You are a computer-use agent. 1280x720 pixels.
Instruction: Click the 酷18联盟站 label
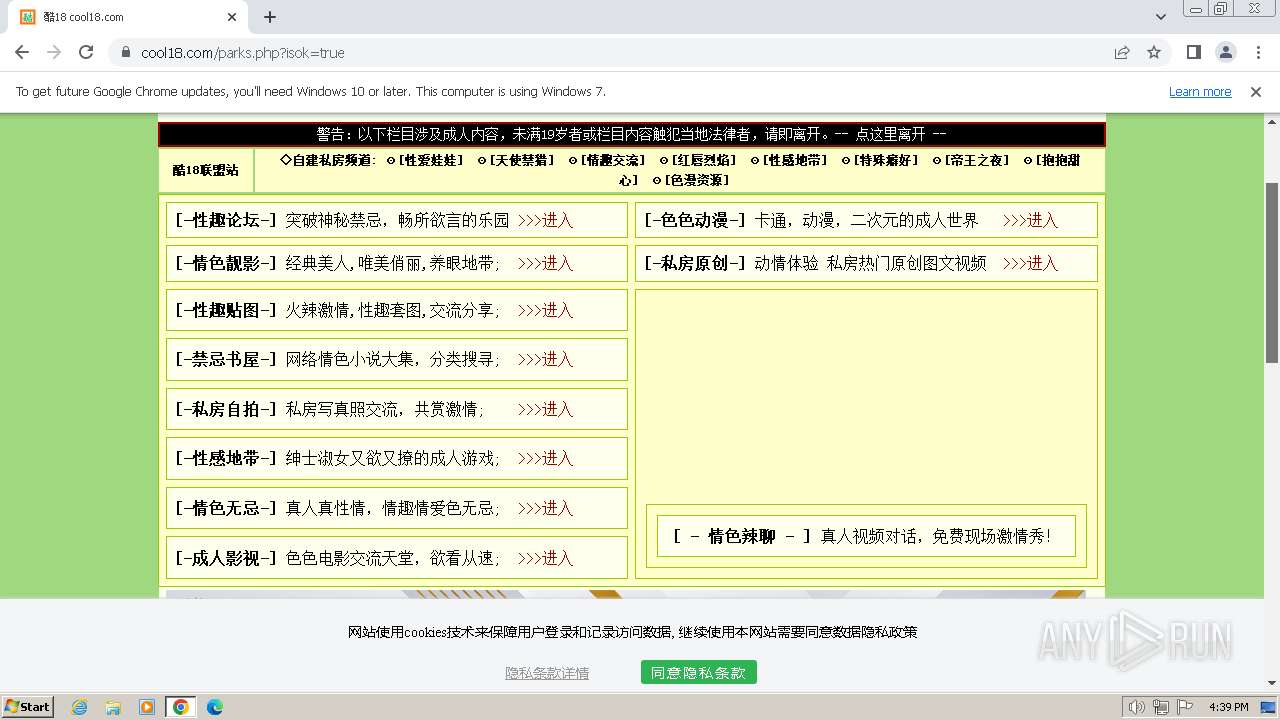coord(206,170)
